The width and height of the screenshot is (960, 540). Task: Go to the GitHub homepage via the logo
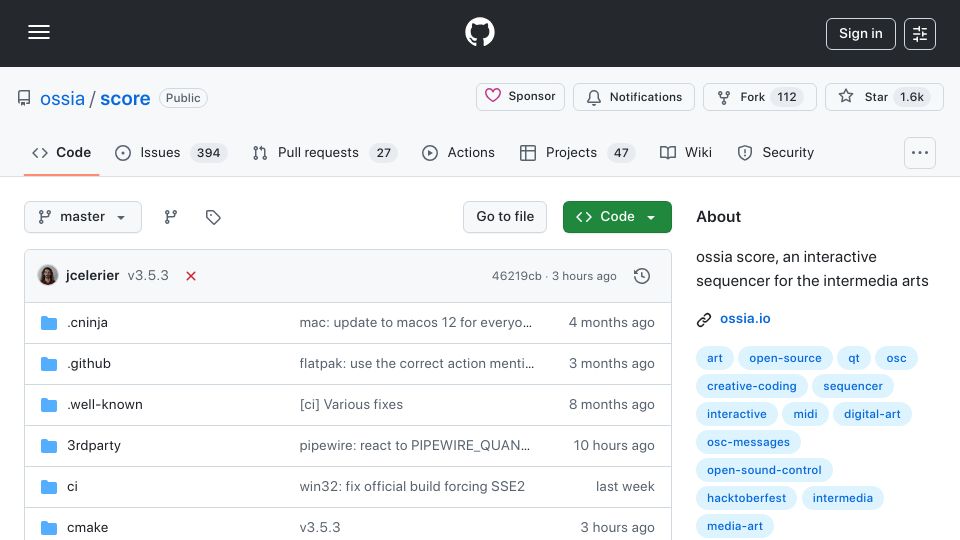(479, 32)
